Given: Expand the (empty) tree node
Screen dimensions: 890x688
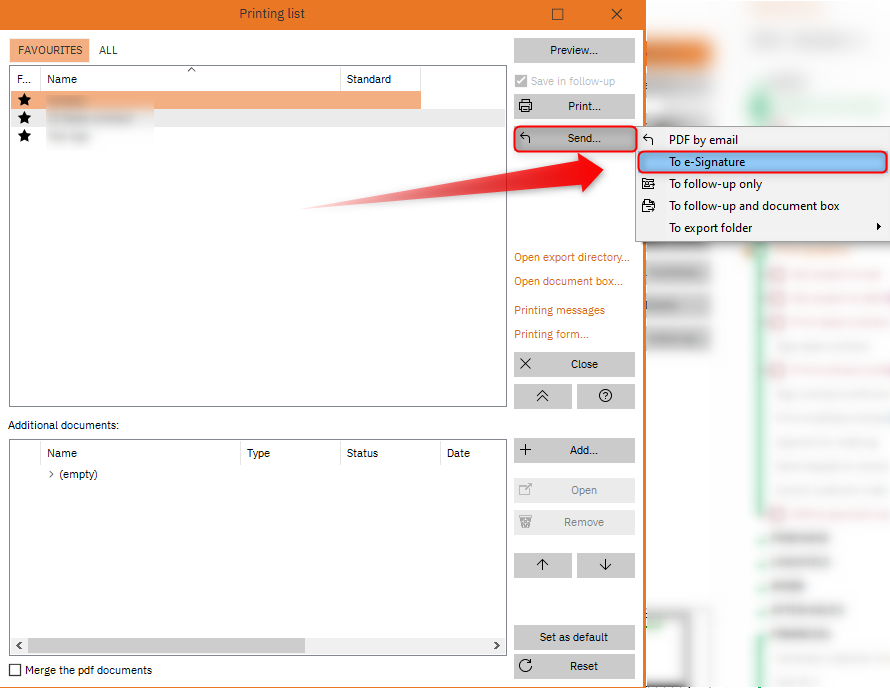Looking at the screenshot, I should 51,474.
